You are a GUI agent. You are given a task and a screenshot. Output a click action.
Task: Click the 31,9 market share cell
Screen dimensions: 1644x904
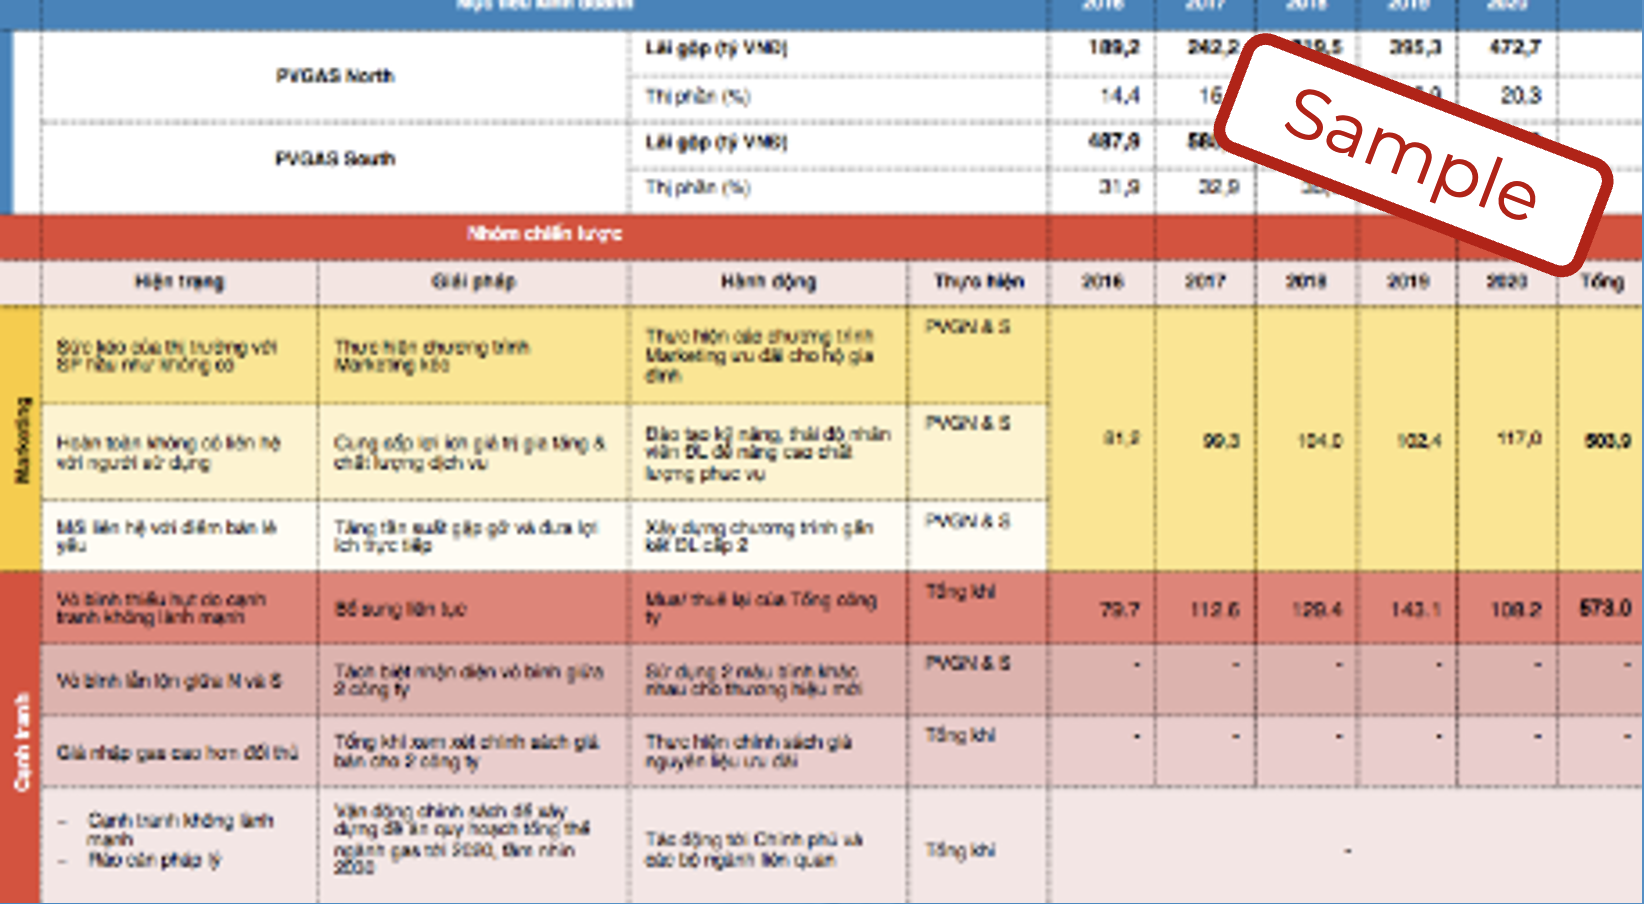click(1119, 187)
